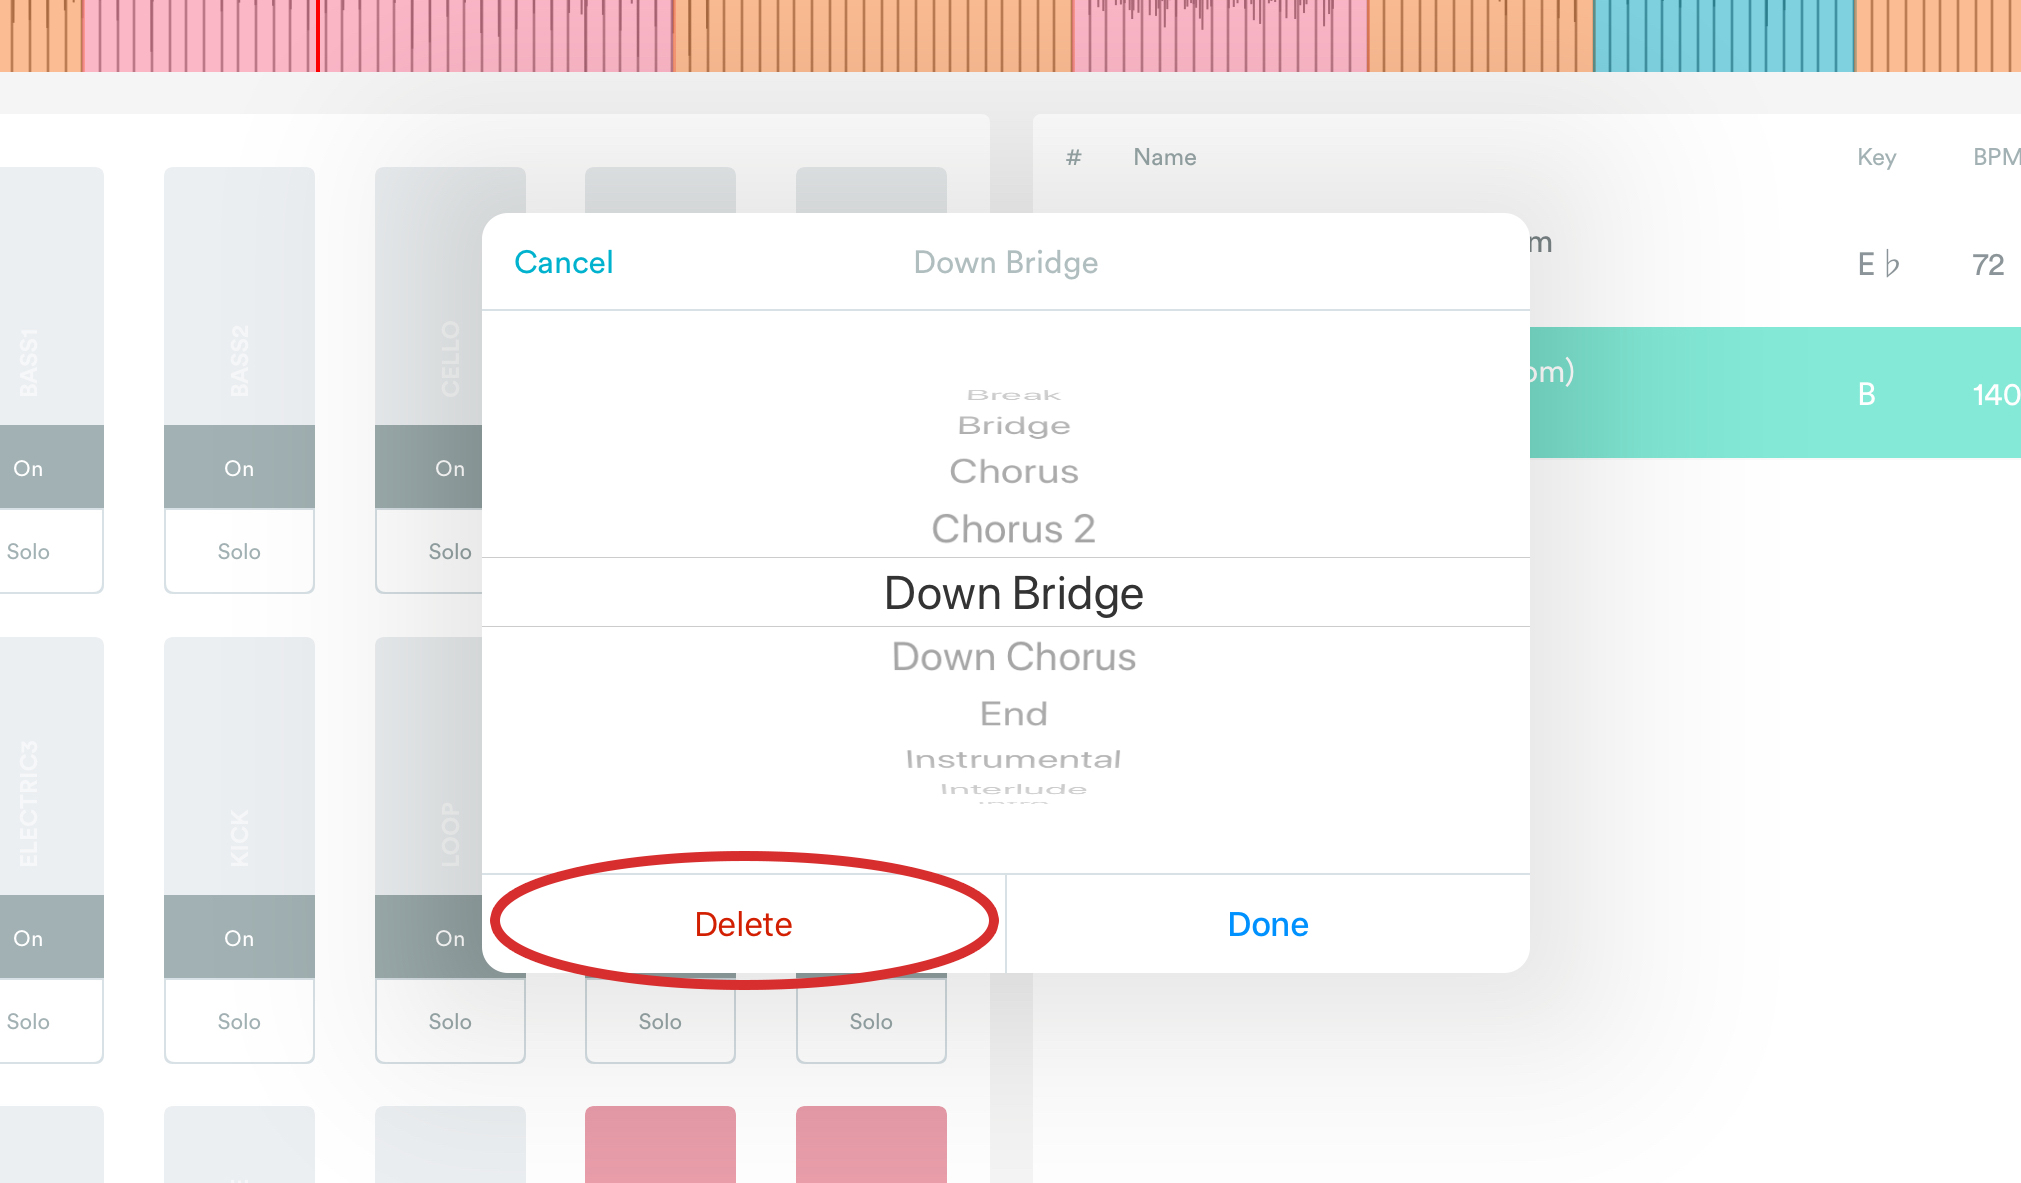Select Chorus 2 in the picker wheel
Screen dimensions: 2021x1183
pos(1013,529)
